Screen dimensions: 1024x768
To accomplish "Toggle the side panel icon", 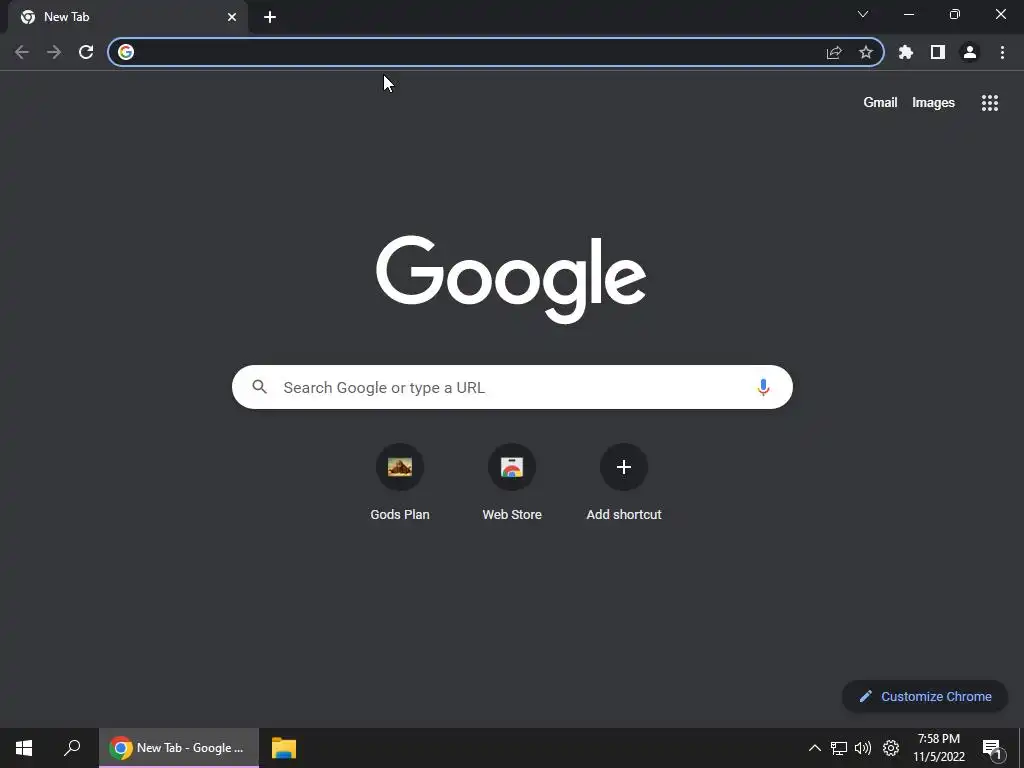I will tap(938, 52).
